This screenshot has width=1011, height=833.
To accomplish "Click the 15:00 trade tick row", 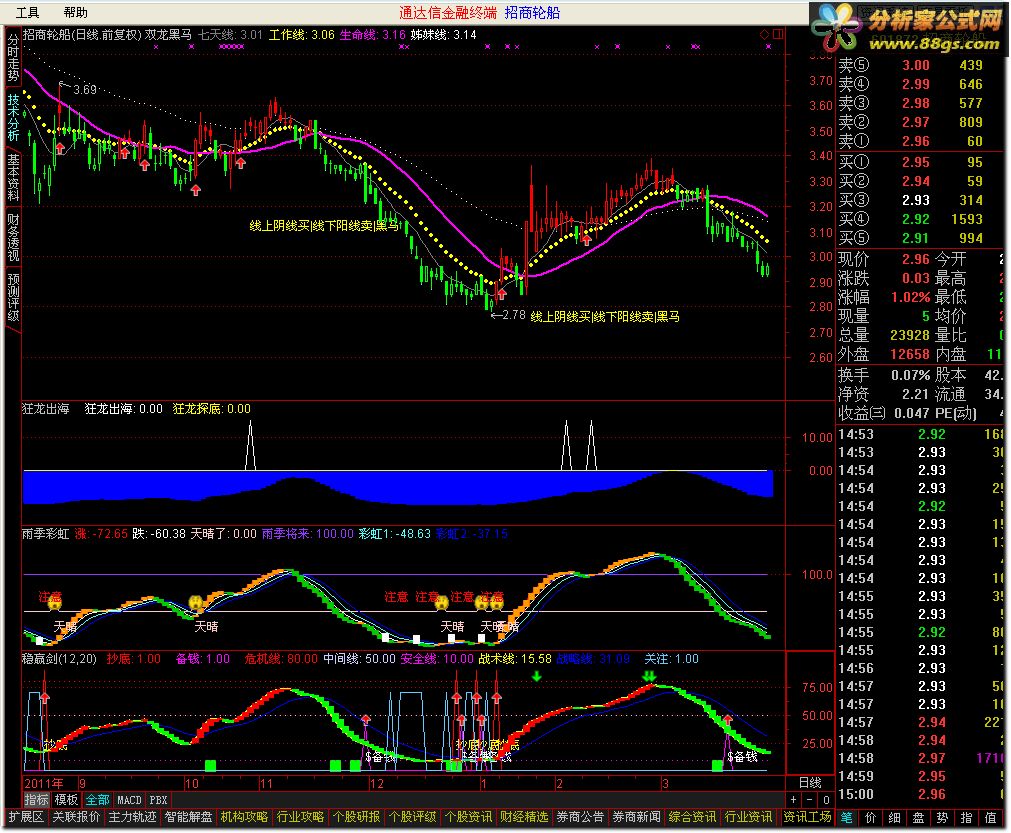I will point(919,794).
